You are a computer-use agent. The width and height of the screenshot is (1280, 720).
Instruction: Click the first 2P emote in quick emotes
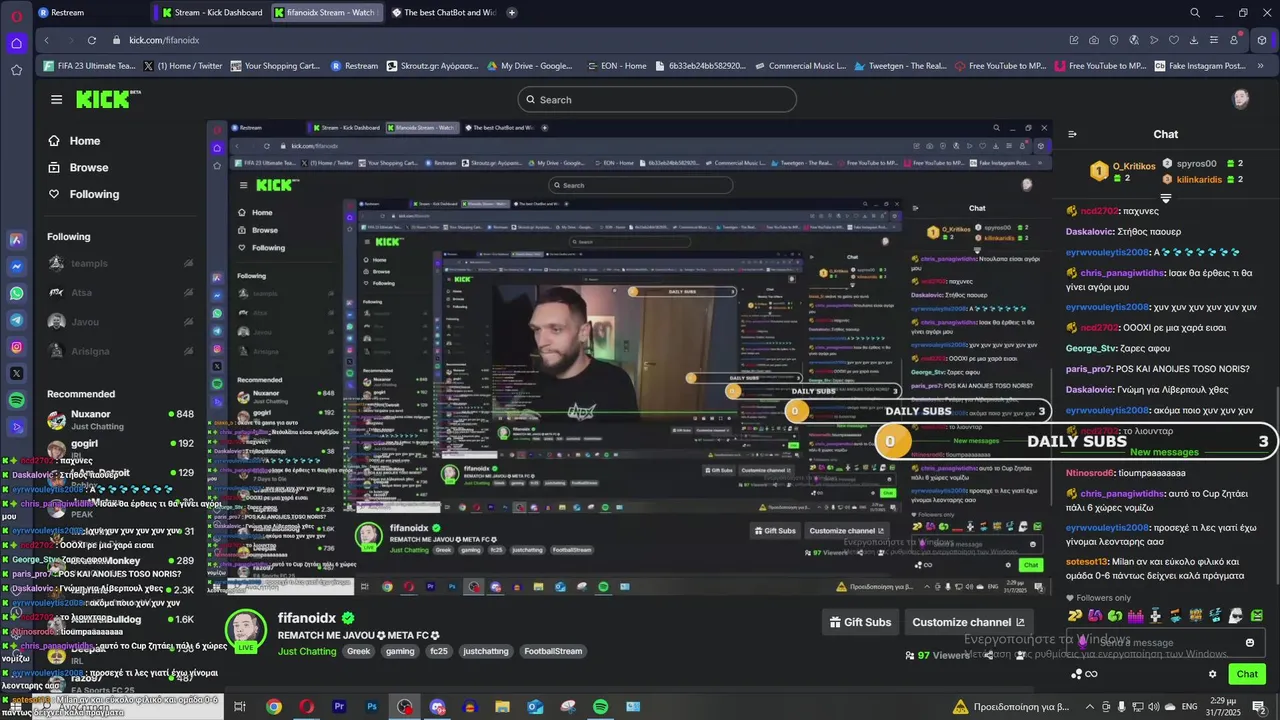(1075, 616)
